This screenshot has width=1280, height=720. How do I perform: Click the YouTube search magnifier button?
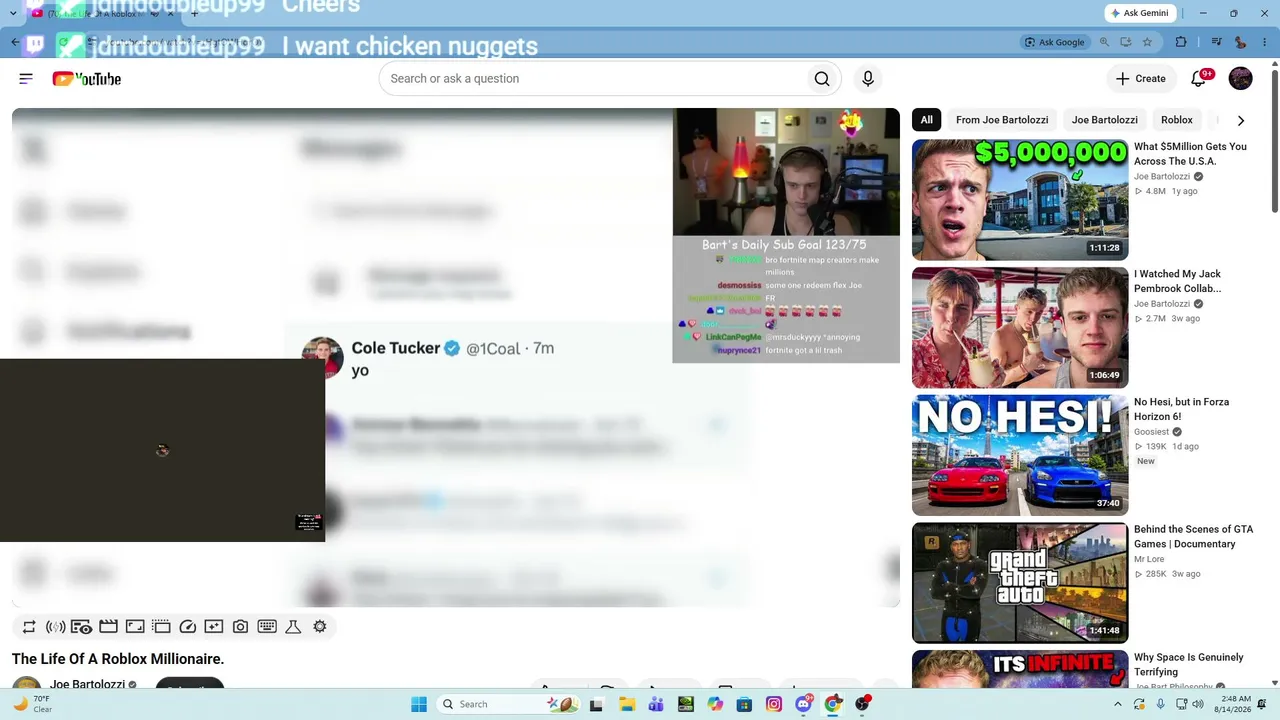pos(822,79)
